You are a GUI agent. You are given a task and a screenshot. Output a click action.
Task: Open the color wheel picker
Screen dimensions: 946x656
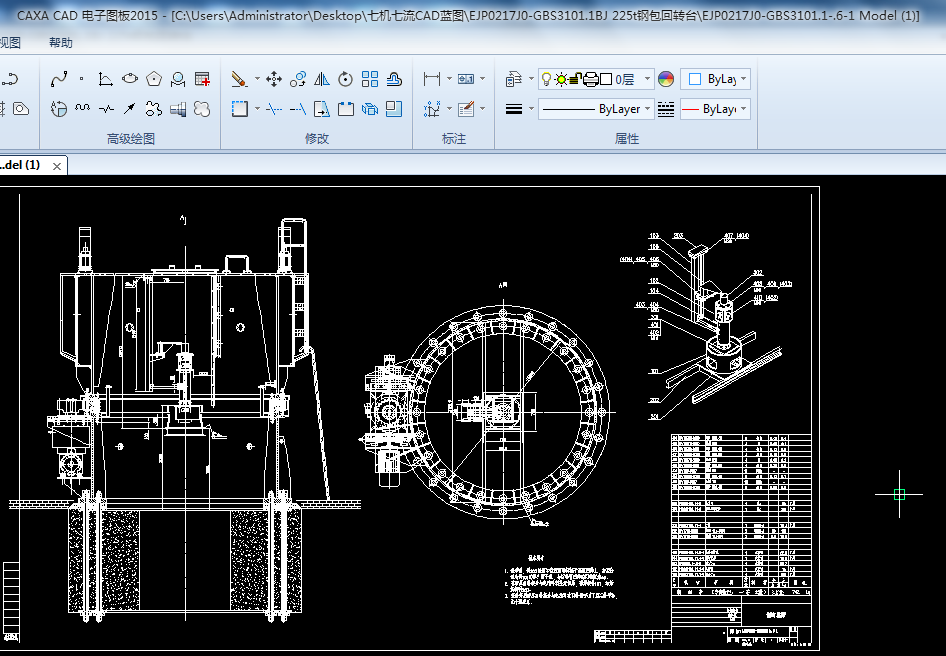[x=666, y=79]
